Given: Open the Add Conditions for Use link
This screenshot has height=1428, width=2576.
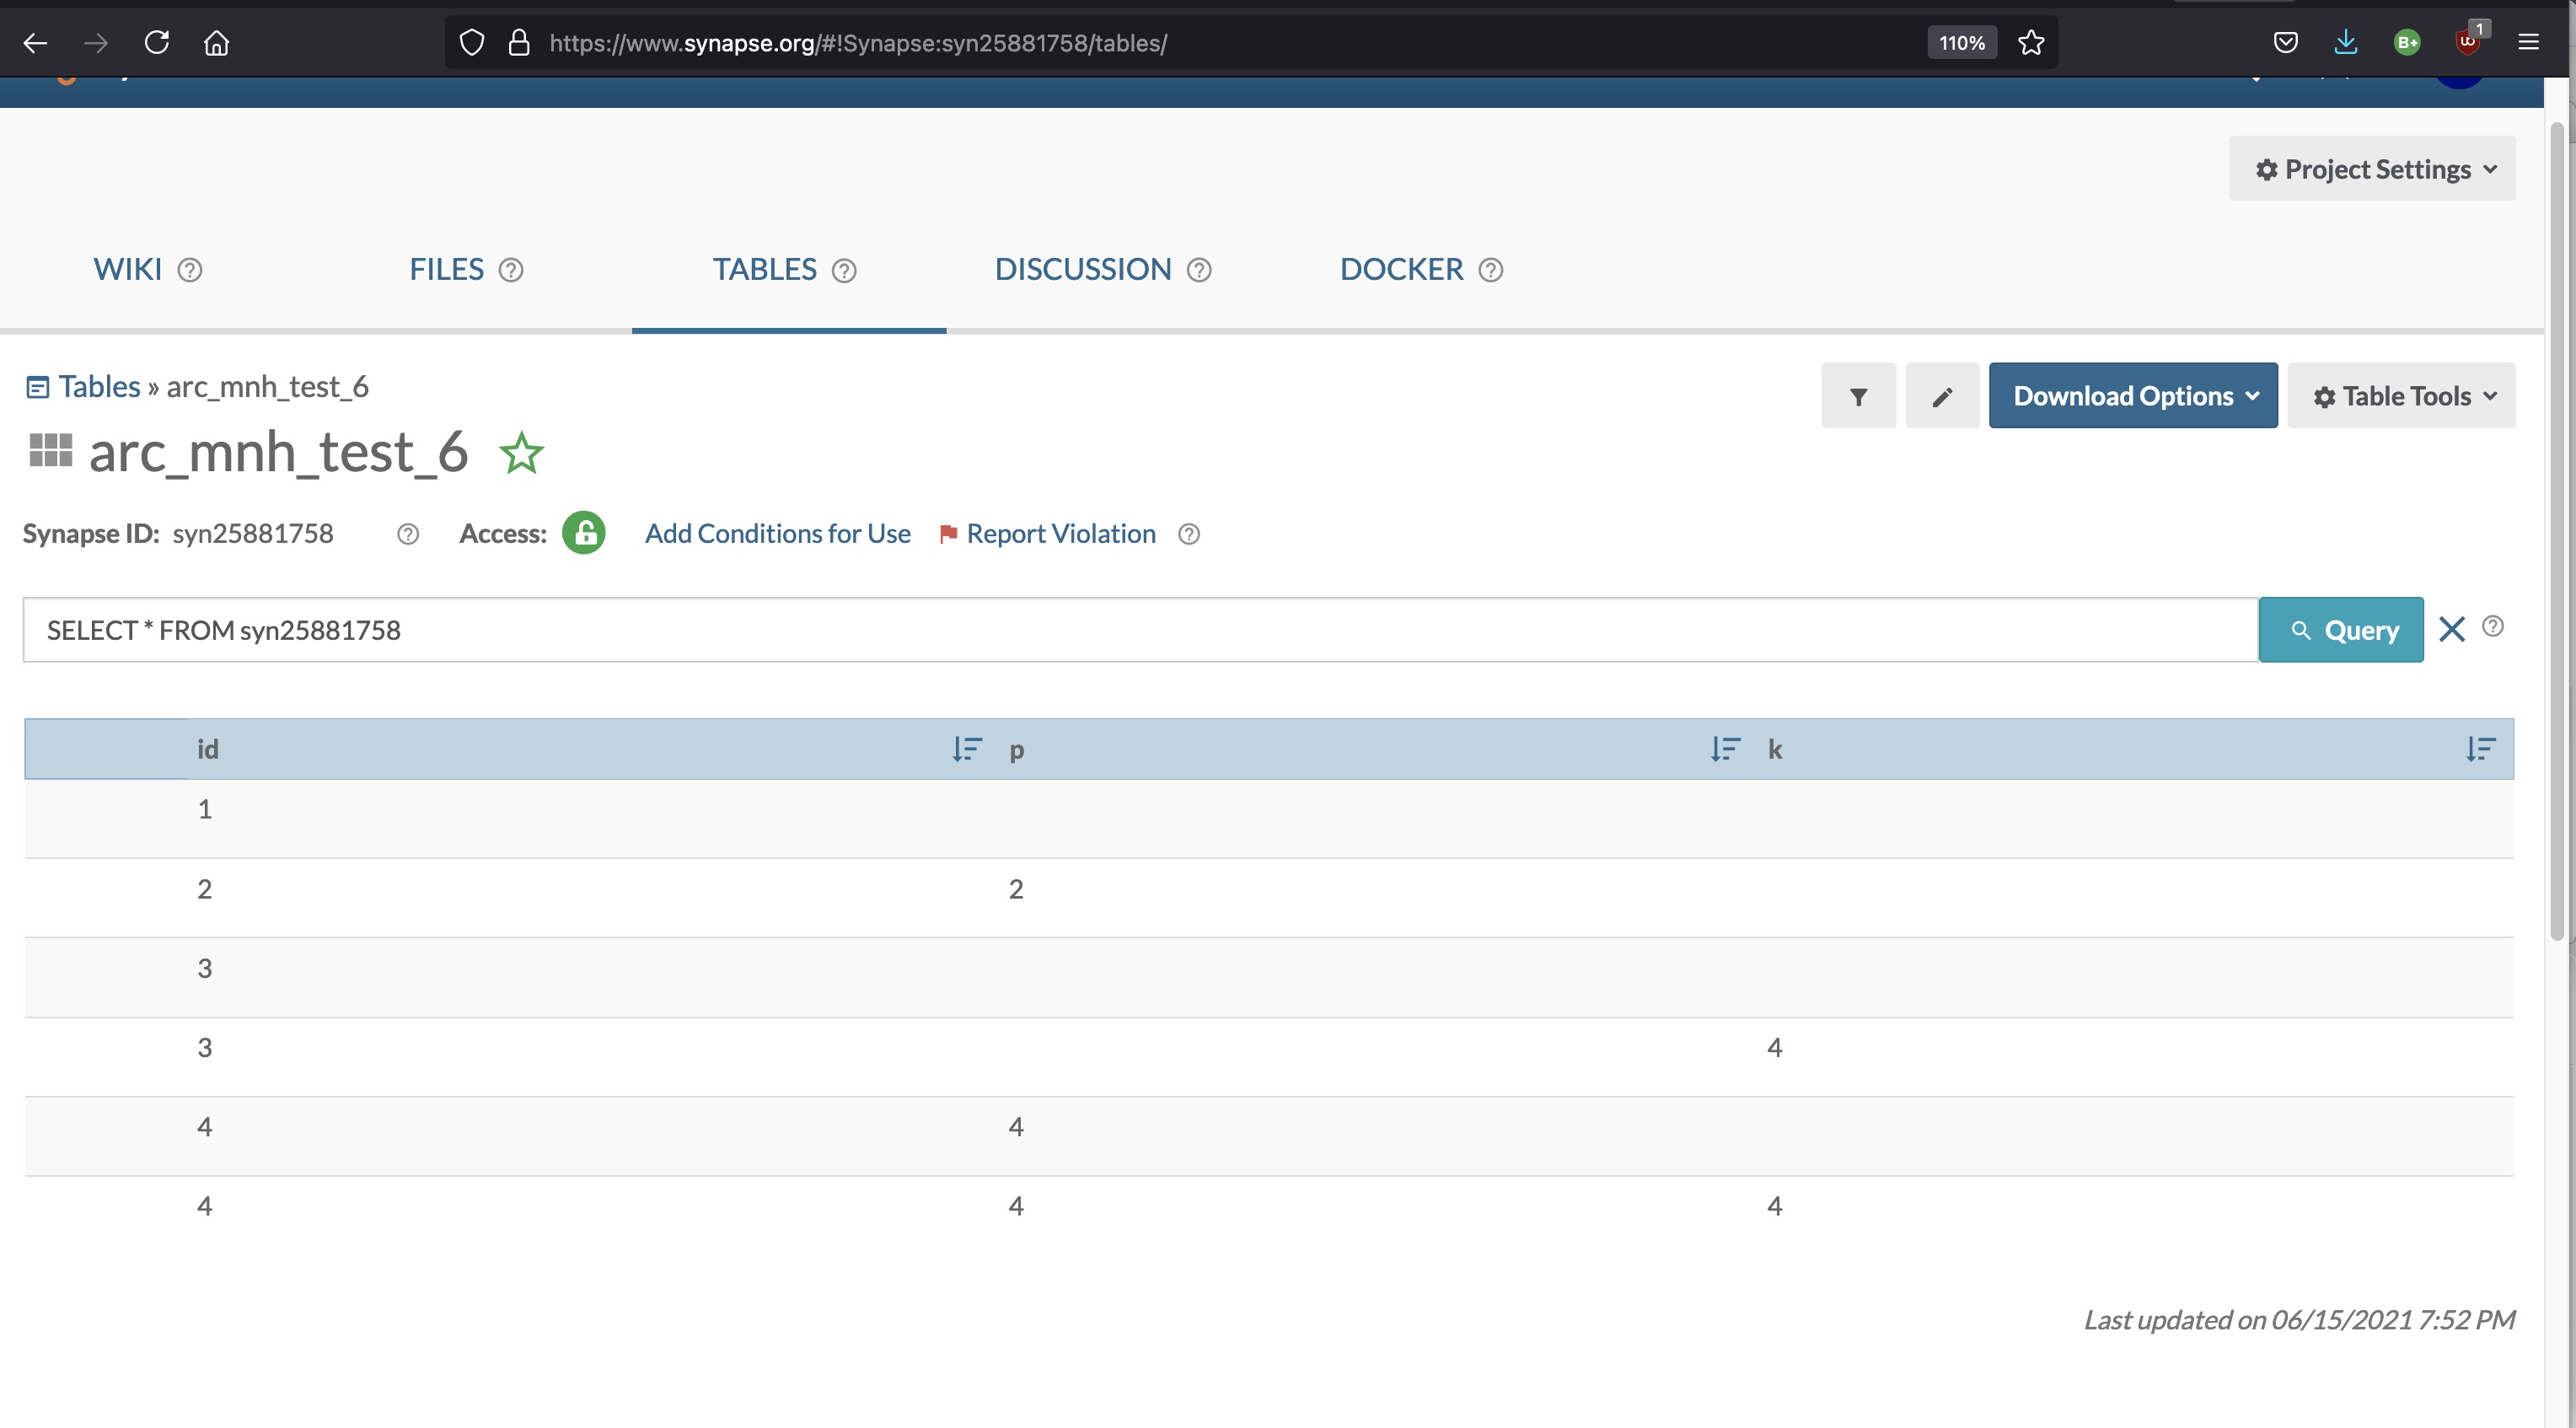Looking at the screenshot, I should pos(777,533).
